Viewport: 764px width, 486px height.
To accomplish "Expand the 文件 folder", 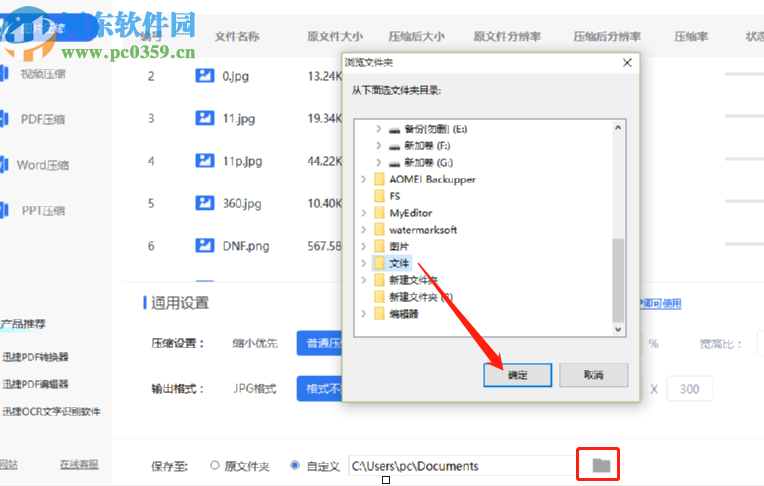I will (363, 263).
